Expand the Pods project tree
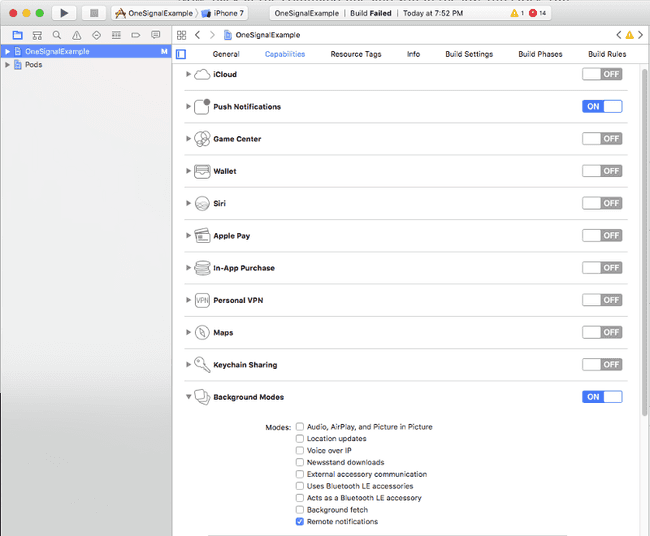 pyautogui.click(x=7, y=65)
